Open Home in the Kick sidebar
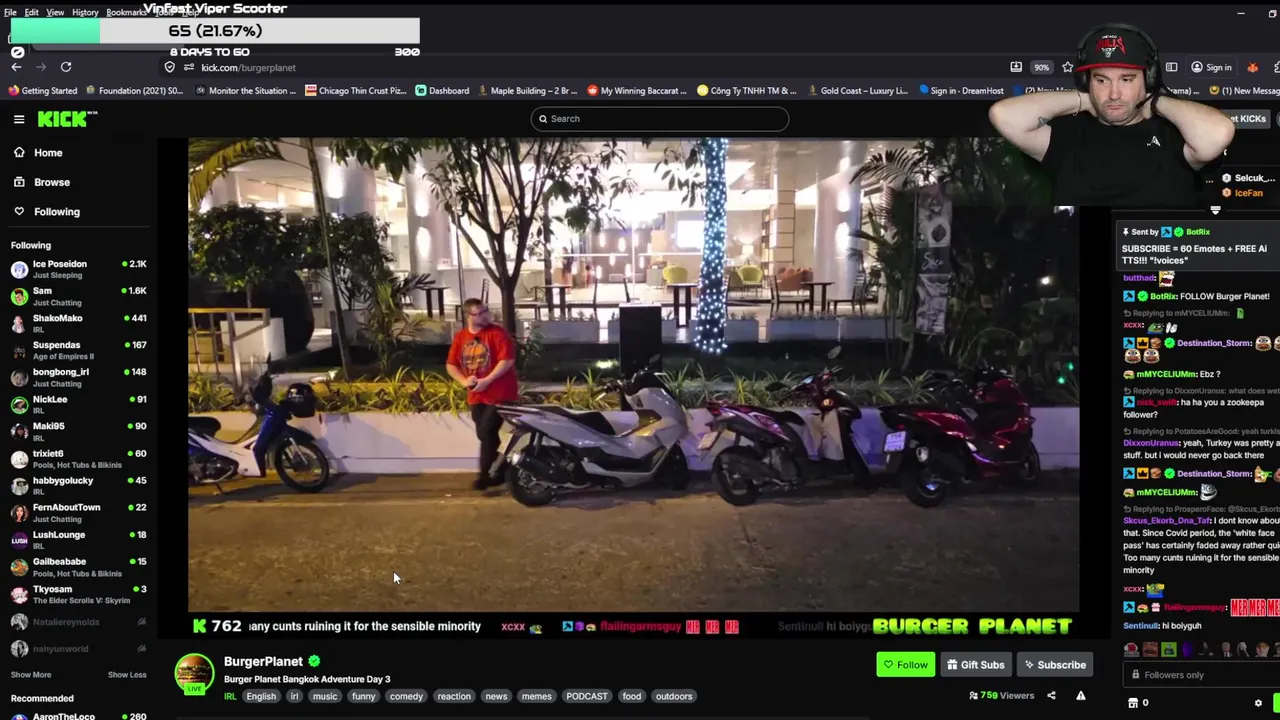 point(47,153)
